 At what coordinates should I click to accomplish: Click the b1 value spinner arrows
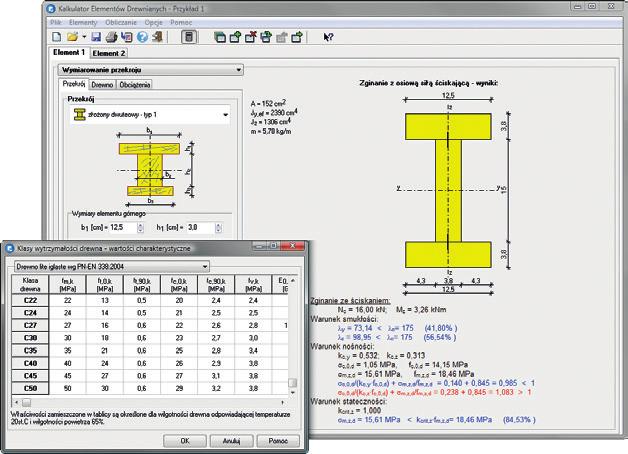pos(140,227)
